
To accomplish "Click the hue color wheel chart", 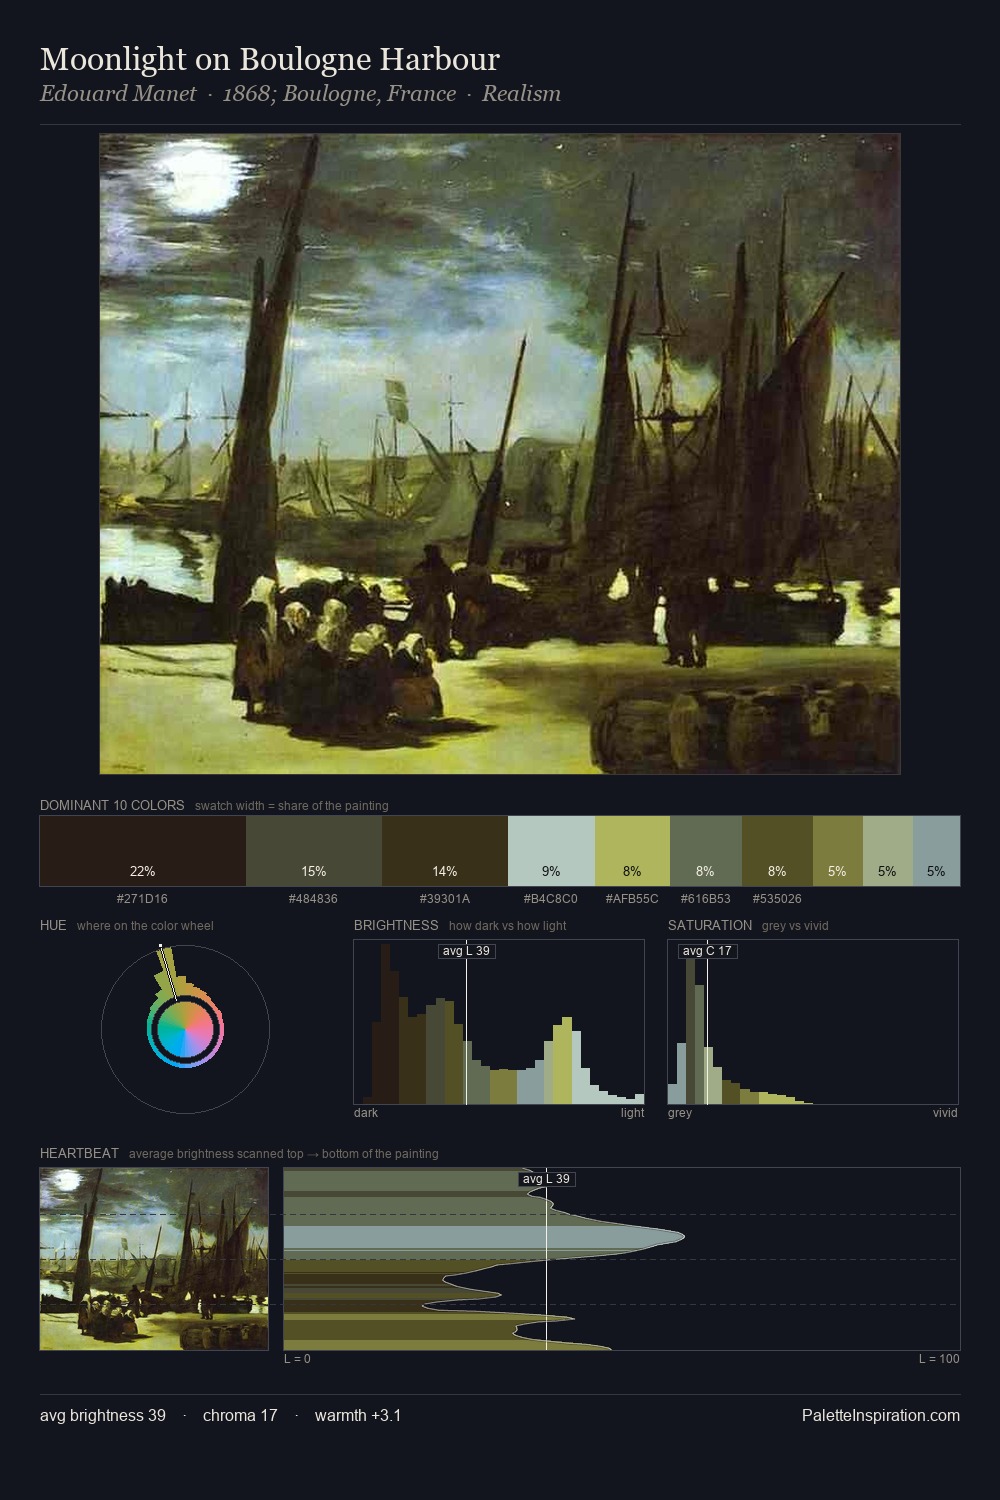I will click(185, 1028).
